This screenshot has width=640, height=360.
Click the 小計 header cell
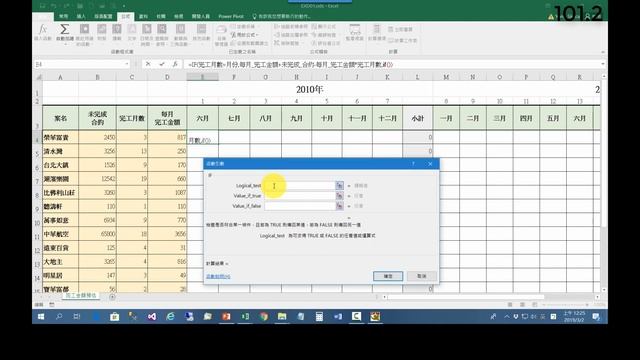click(418, 118)
